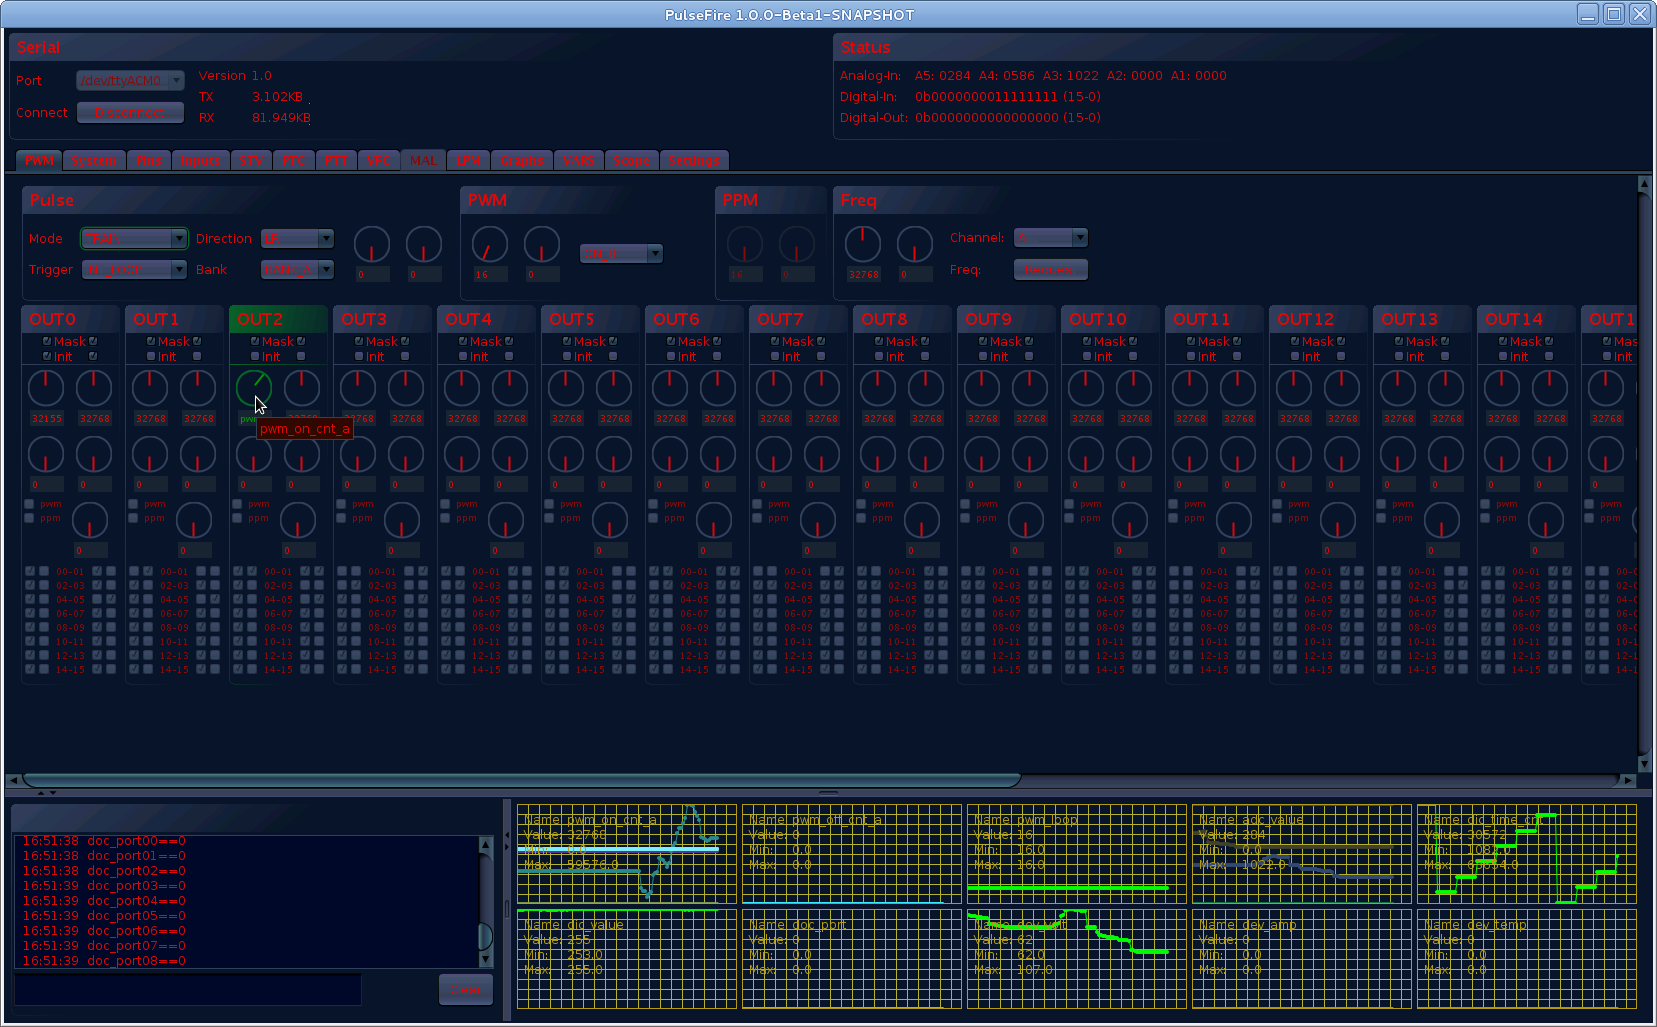
Task: Click the first dial in the Freq panel
Action: click(x=862, y=244)
